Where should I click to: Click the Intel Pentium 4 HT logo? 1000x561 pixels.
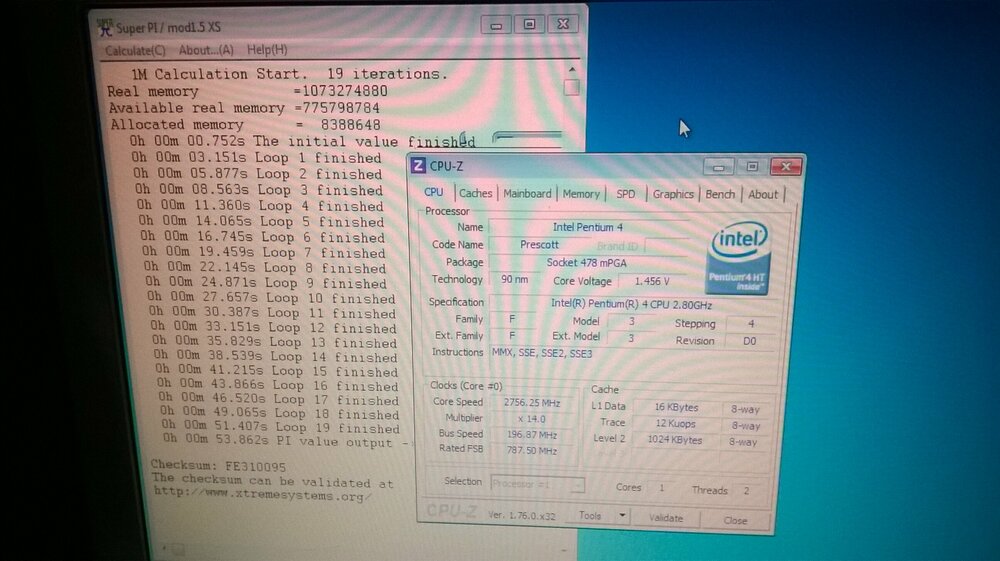pos(738,258)
